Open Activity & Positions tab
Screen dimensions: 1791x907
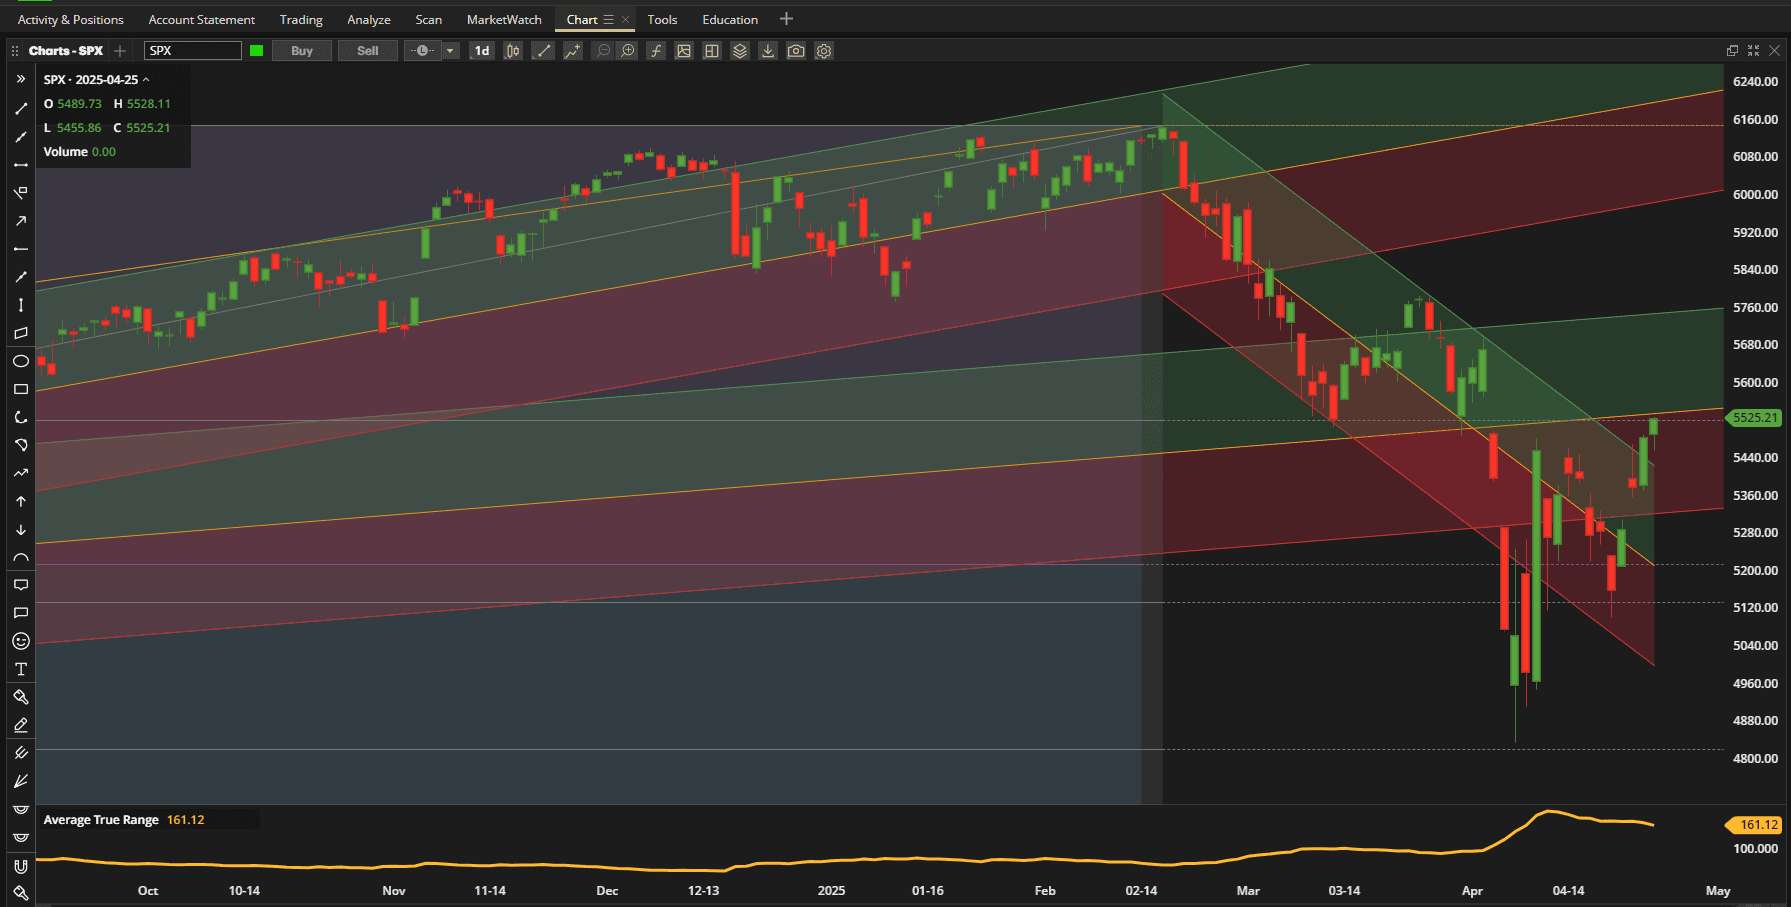pyautogui.click(x=71, y=20)
